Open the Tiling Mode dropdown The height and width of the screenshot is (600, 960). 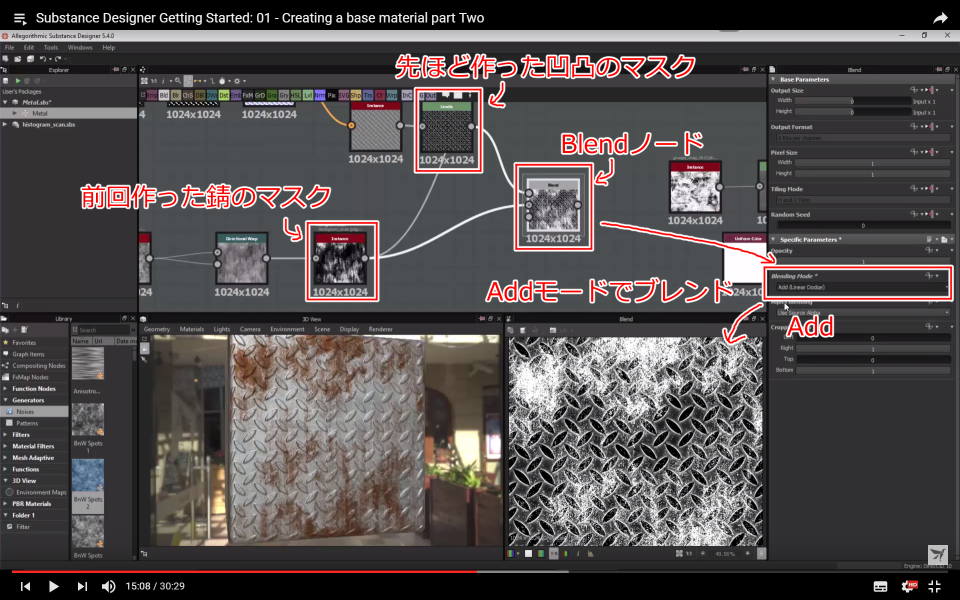863,200
